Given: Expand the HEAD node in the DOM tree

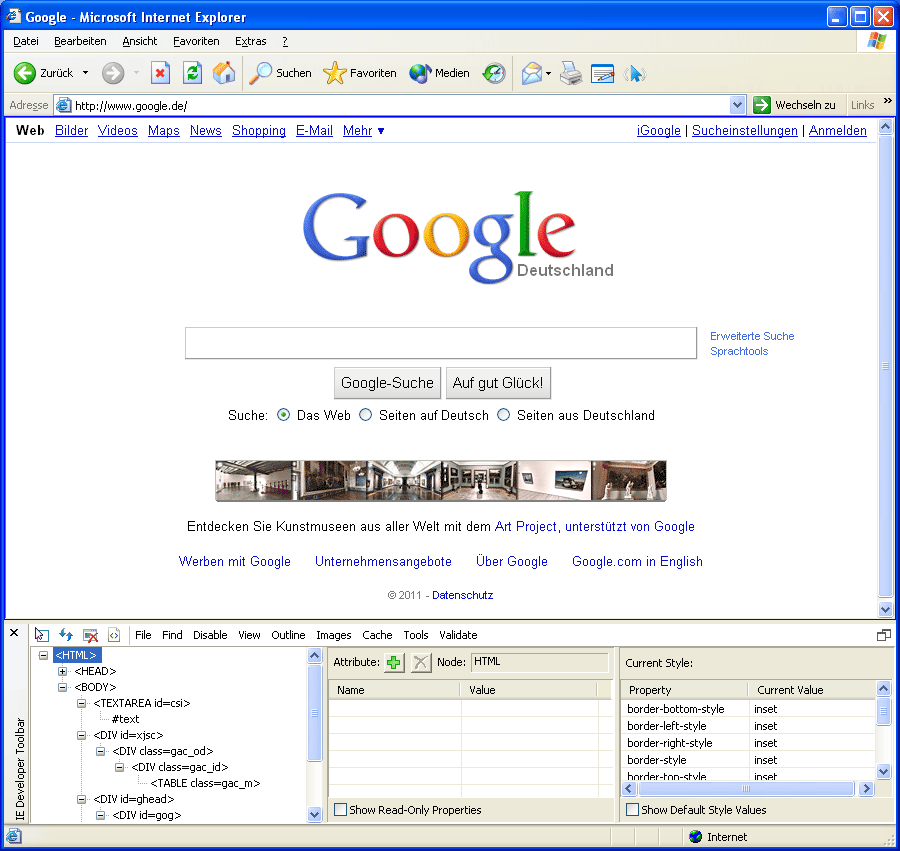Looking at the screenshot, I should point(63,671).
